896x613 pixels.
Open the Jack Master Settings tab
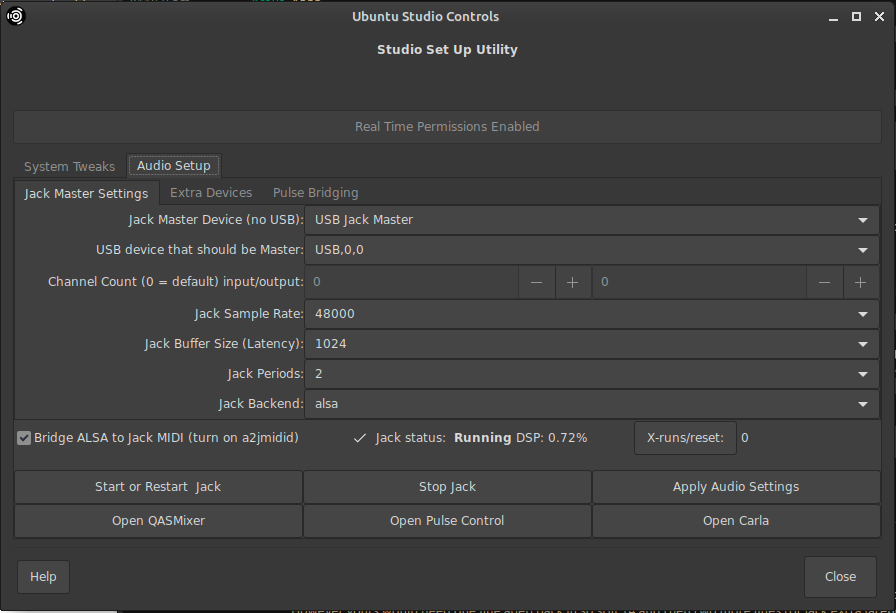pos(86,194)
